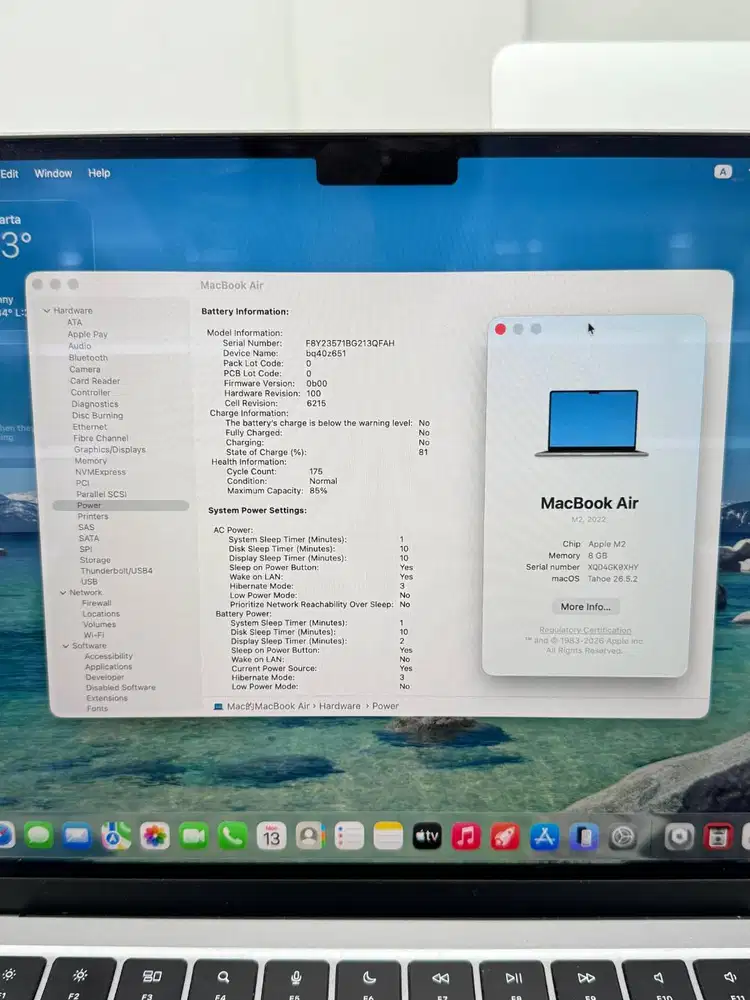The image size is (750, 1000).
Task: Select ATA in the sidebar
Action: coord(75,322)
